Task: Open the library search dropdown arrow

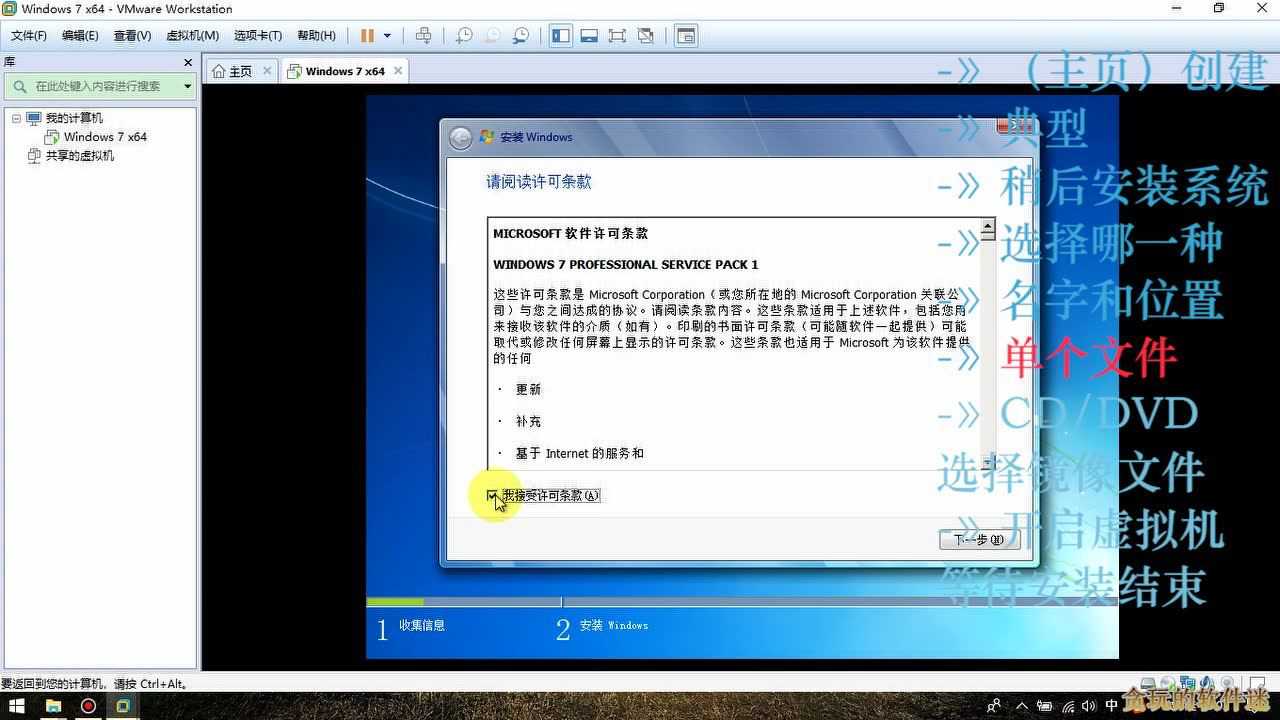Action: (187, 86)
